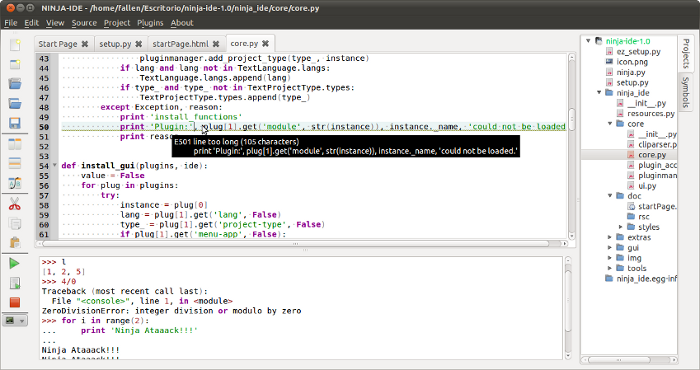Image resolution: width=700 pixels, height=370 pixels.
Task: Click the Open Project folder icon
Action: pyautogui.click(x=15, y=104)
